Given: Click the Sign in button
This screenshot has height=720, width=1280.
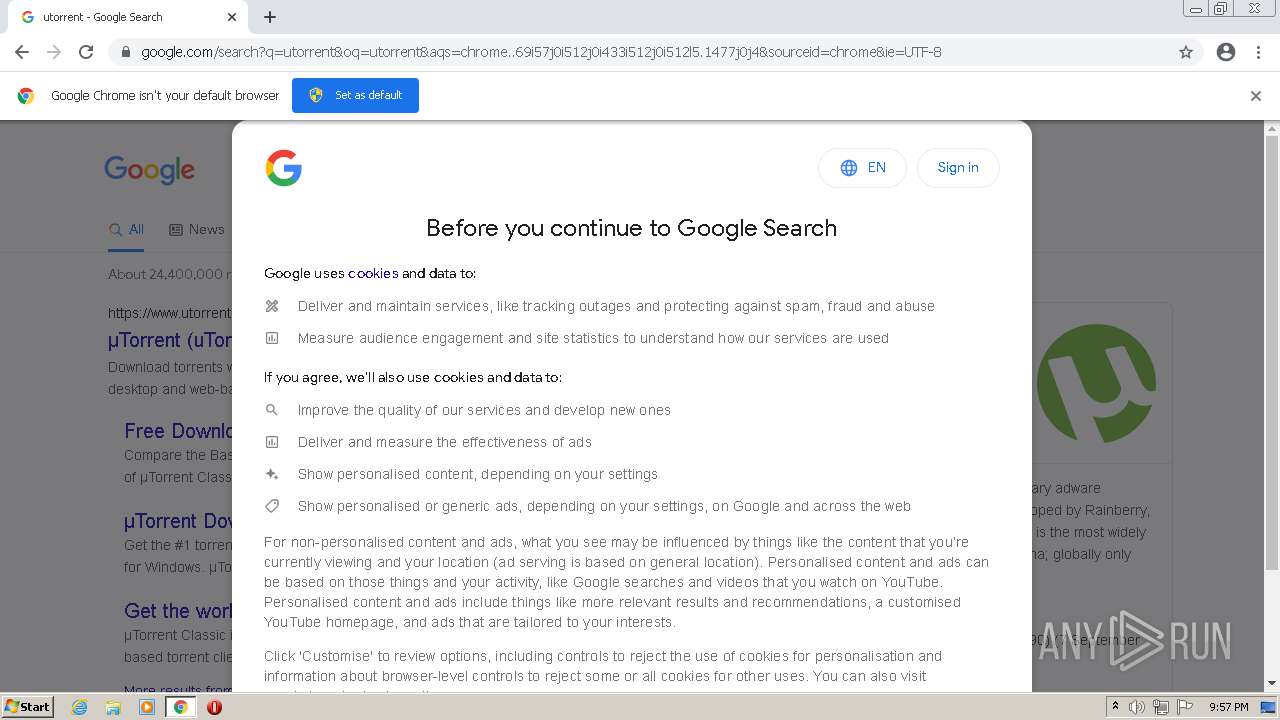Looking at the screenshot, I should 958,168.
